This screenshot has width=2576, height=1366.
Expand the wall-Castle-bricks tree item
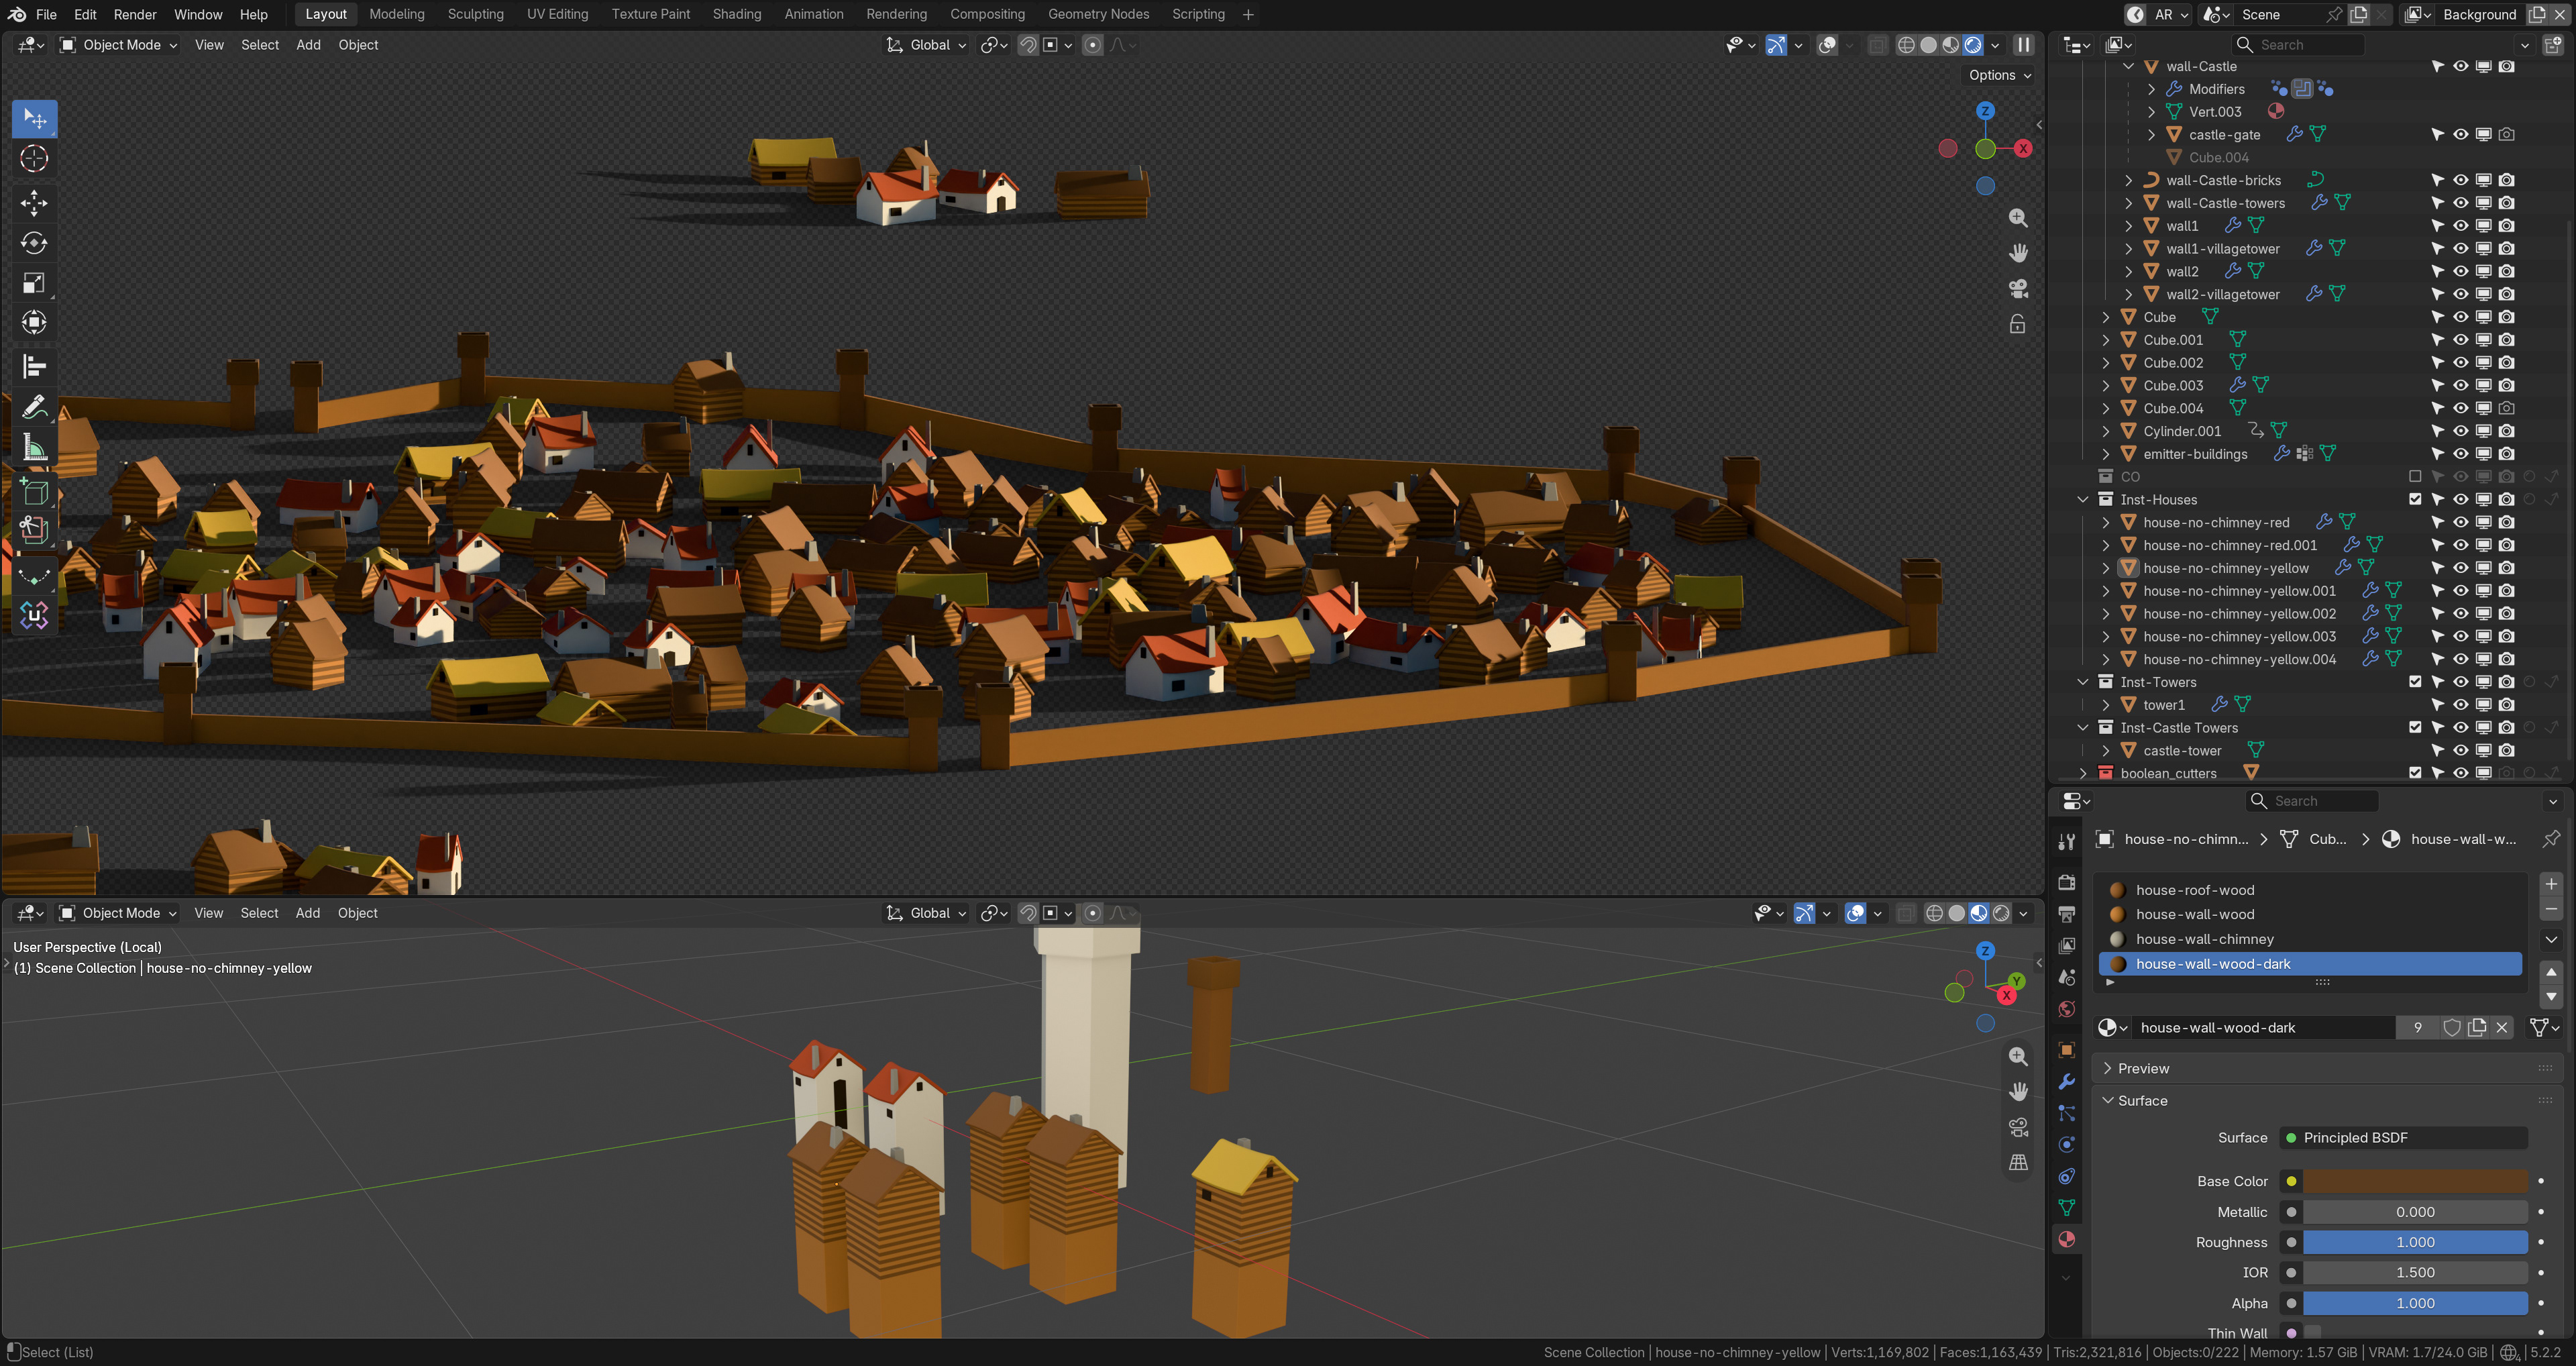[2128, 181]
